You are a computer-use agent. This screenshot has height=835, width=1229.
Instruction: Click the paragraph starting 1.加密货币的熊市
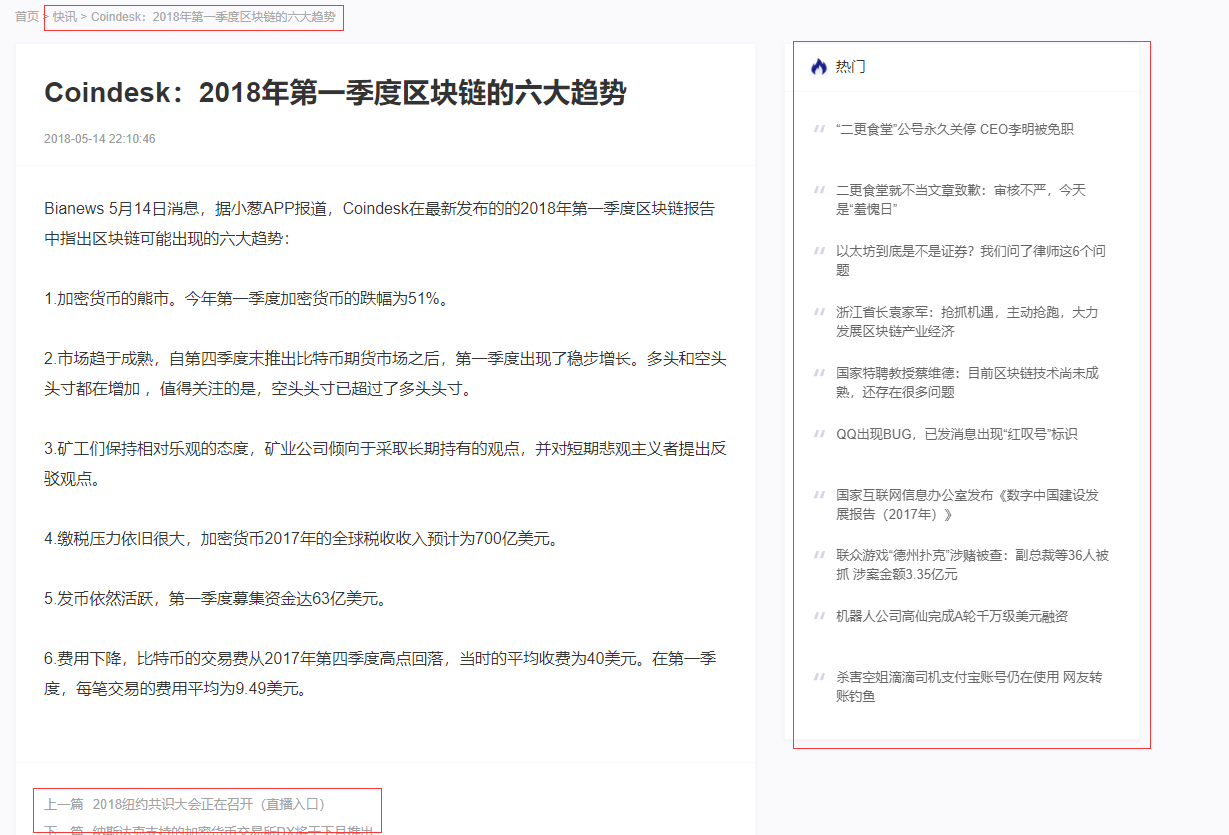[x=247, y=299]
